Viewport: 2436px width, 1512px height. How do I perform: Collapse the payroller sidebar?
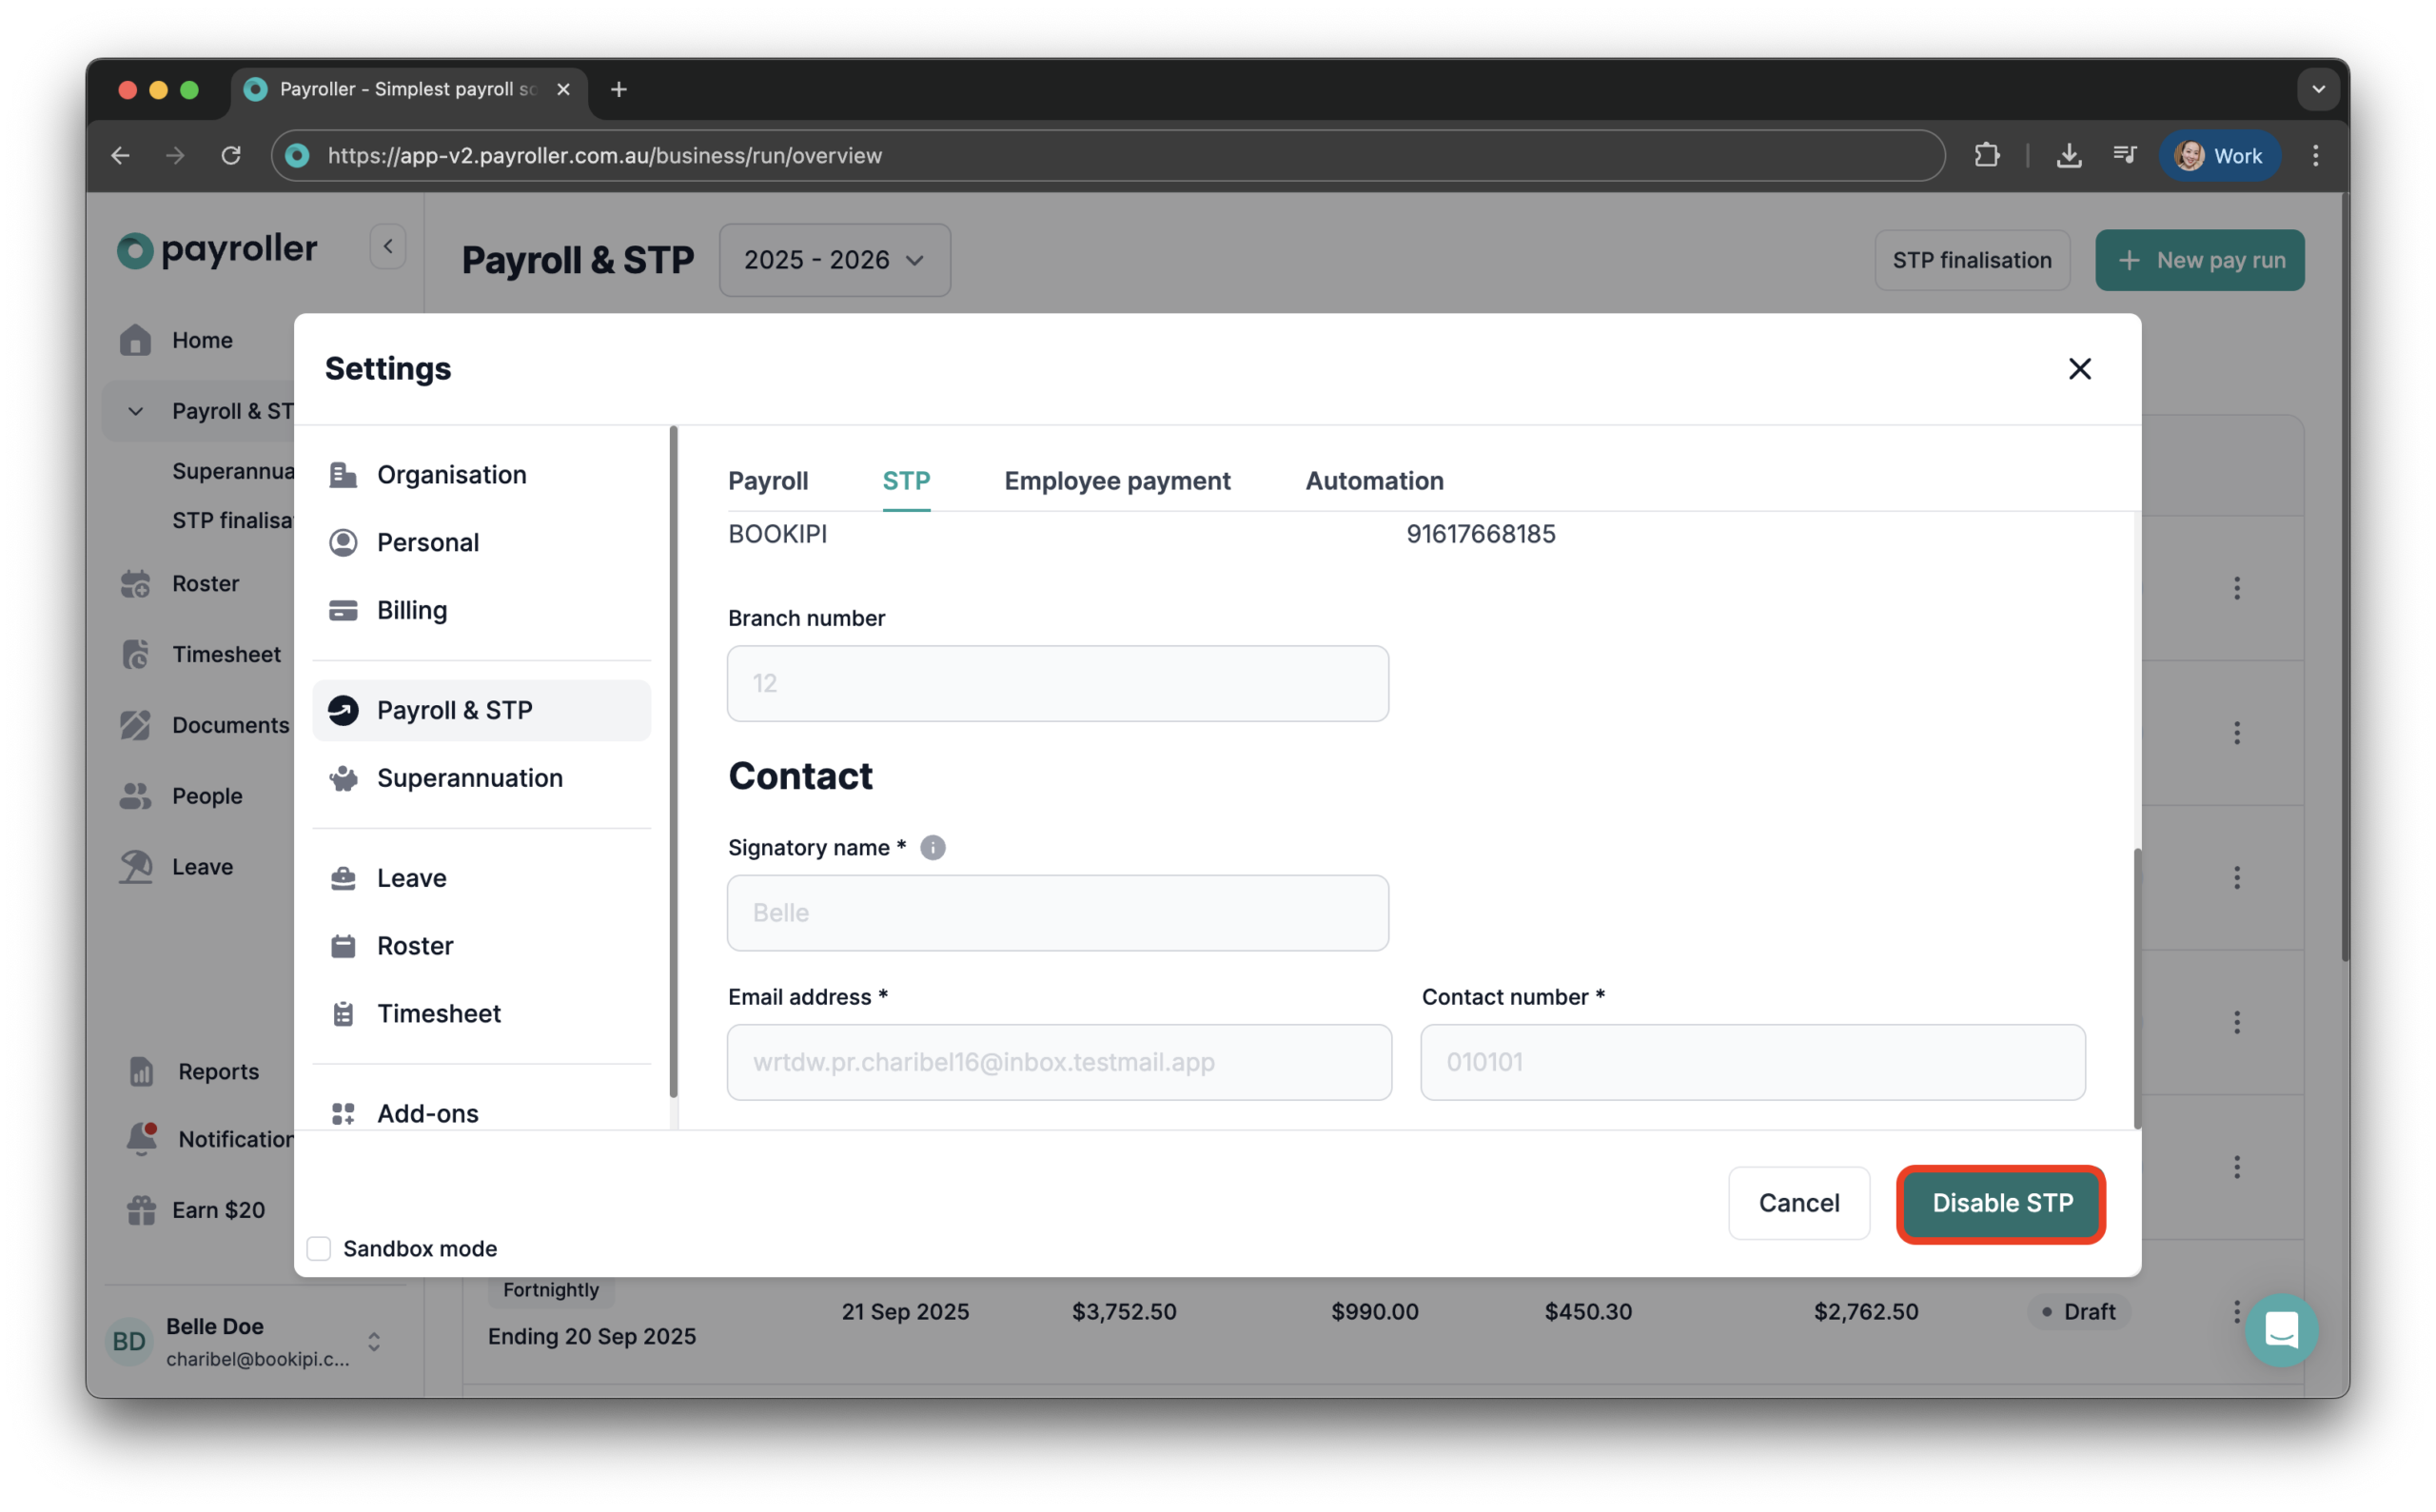pos(388,247)
